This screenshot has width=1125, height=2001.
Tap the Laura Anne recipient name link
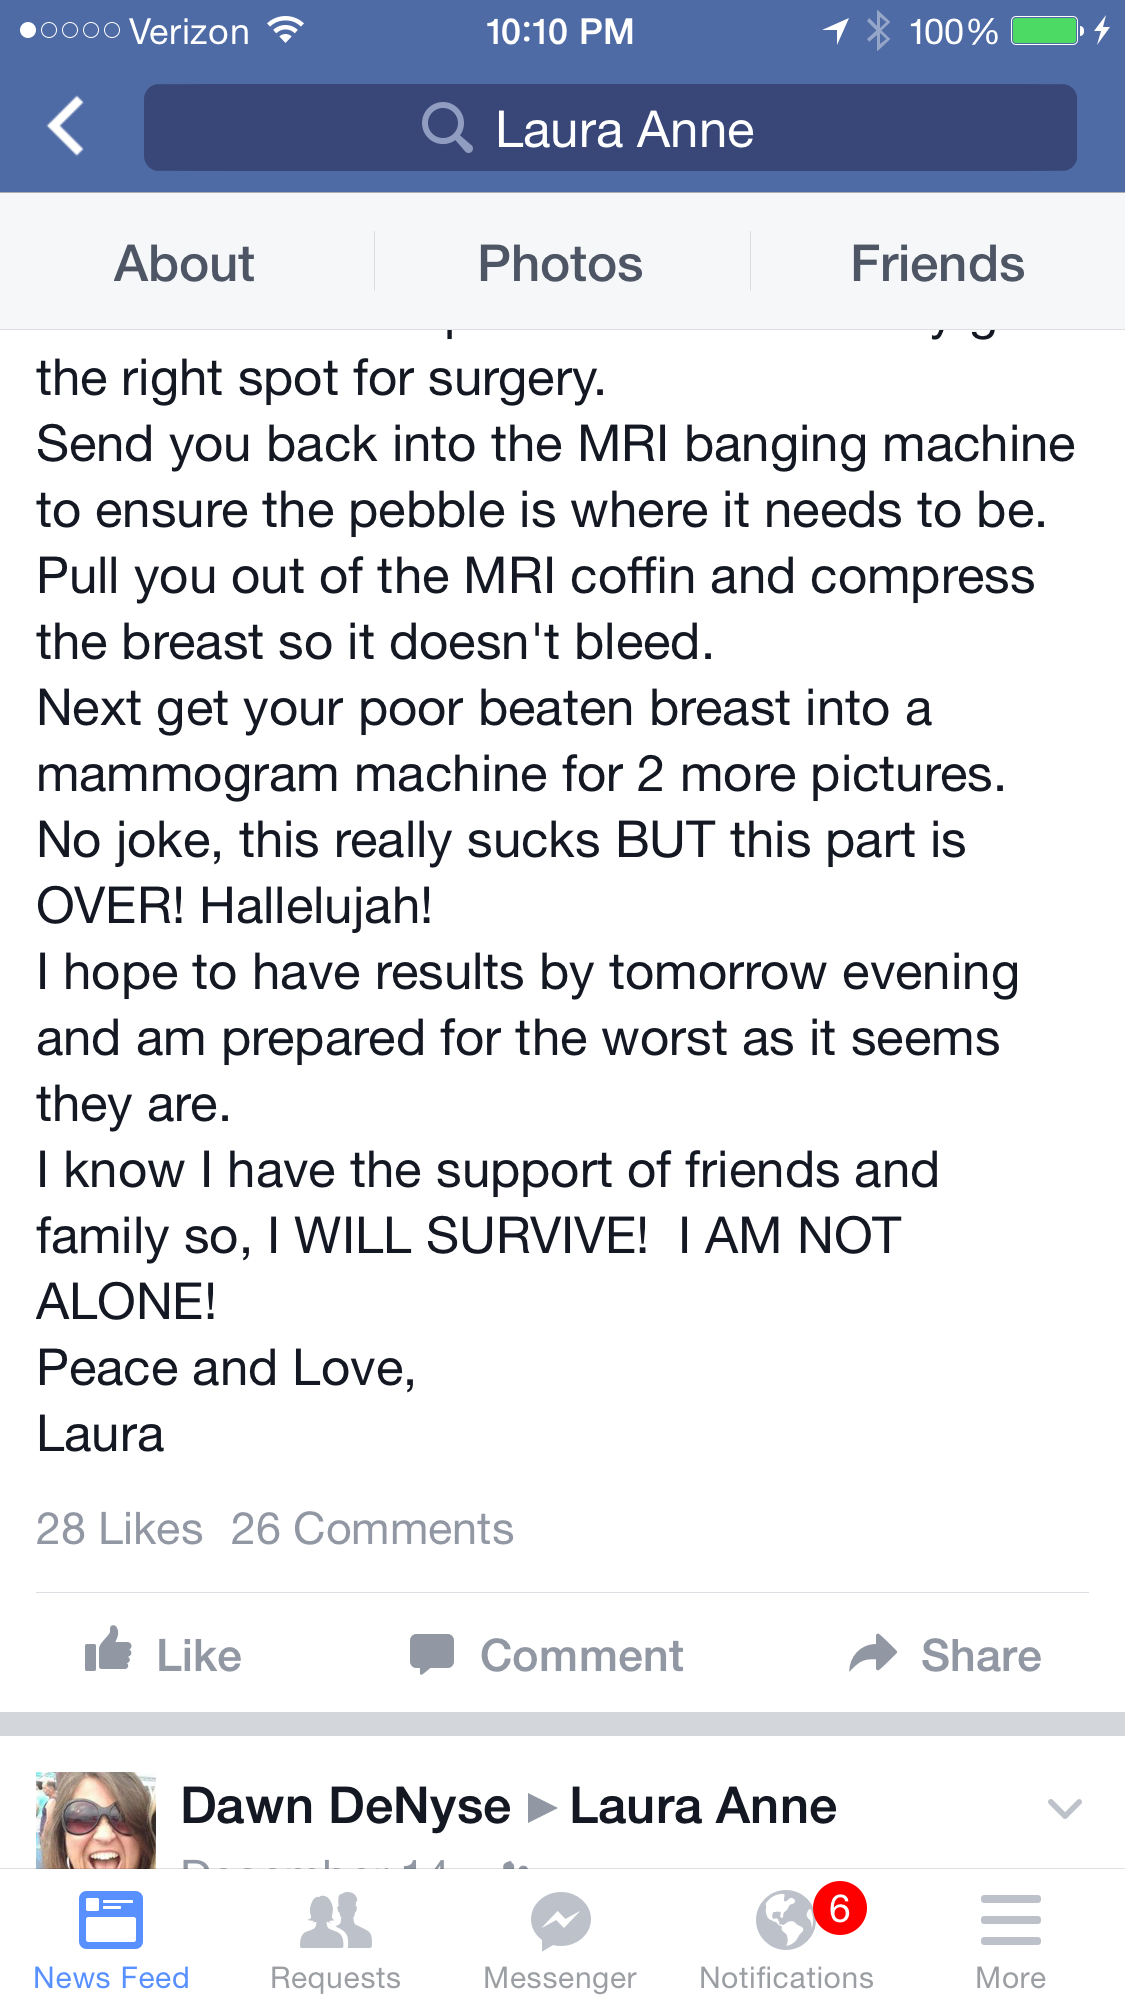pyautogui.click(x=703, y=1807)
